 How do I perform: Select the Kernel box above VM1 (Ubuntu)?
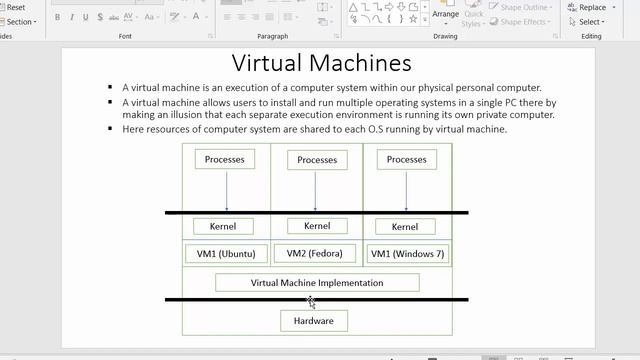[x=223, y=227]
